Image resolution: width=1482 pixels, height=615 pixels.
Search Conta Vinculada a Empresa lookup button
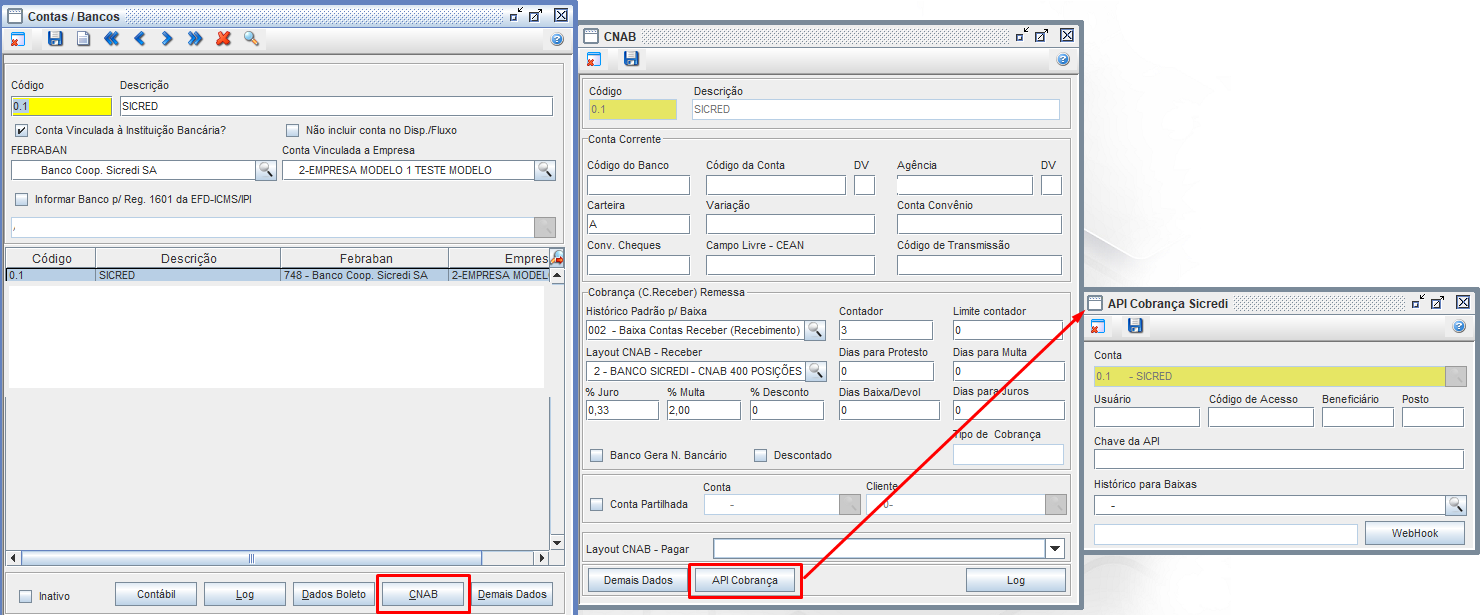(x=544, y=170)
